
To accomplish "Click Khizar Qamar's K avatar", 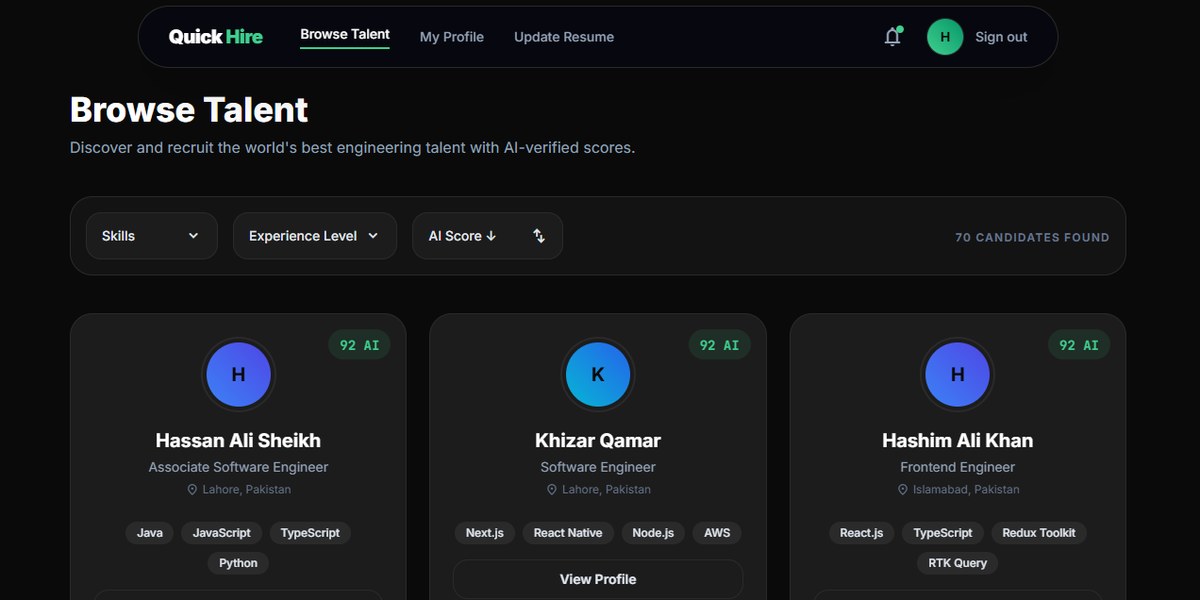I will [x=598, y=375].
